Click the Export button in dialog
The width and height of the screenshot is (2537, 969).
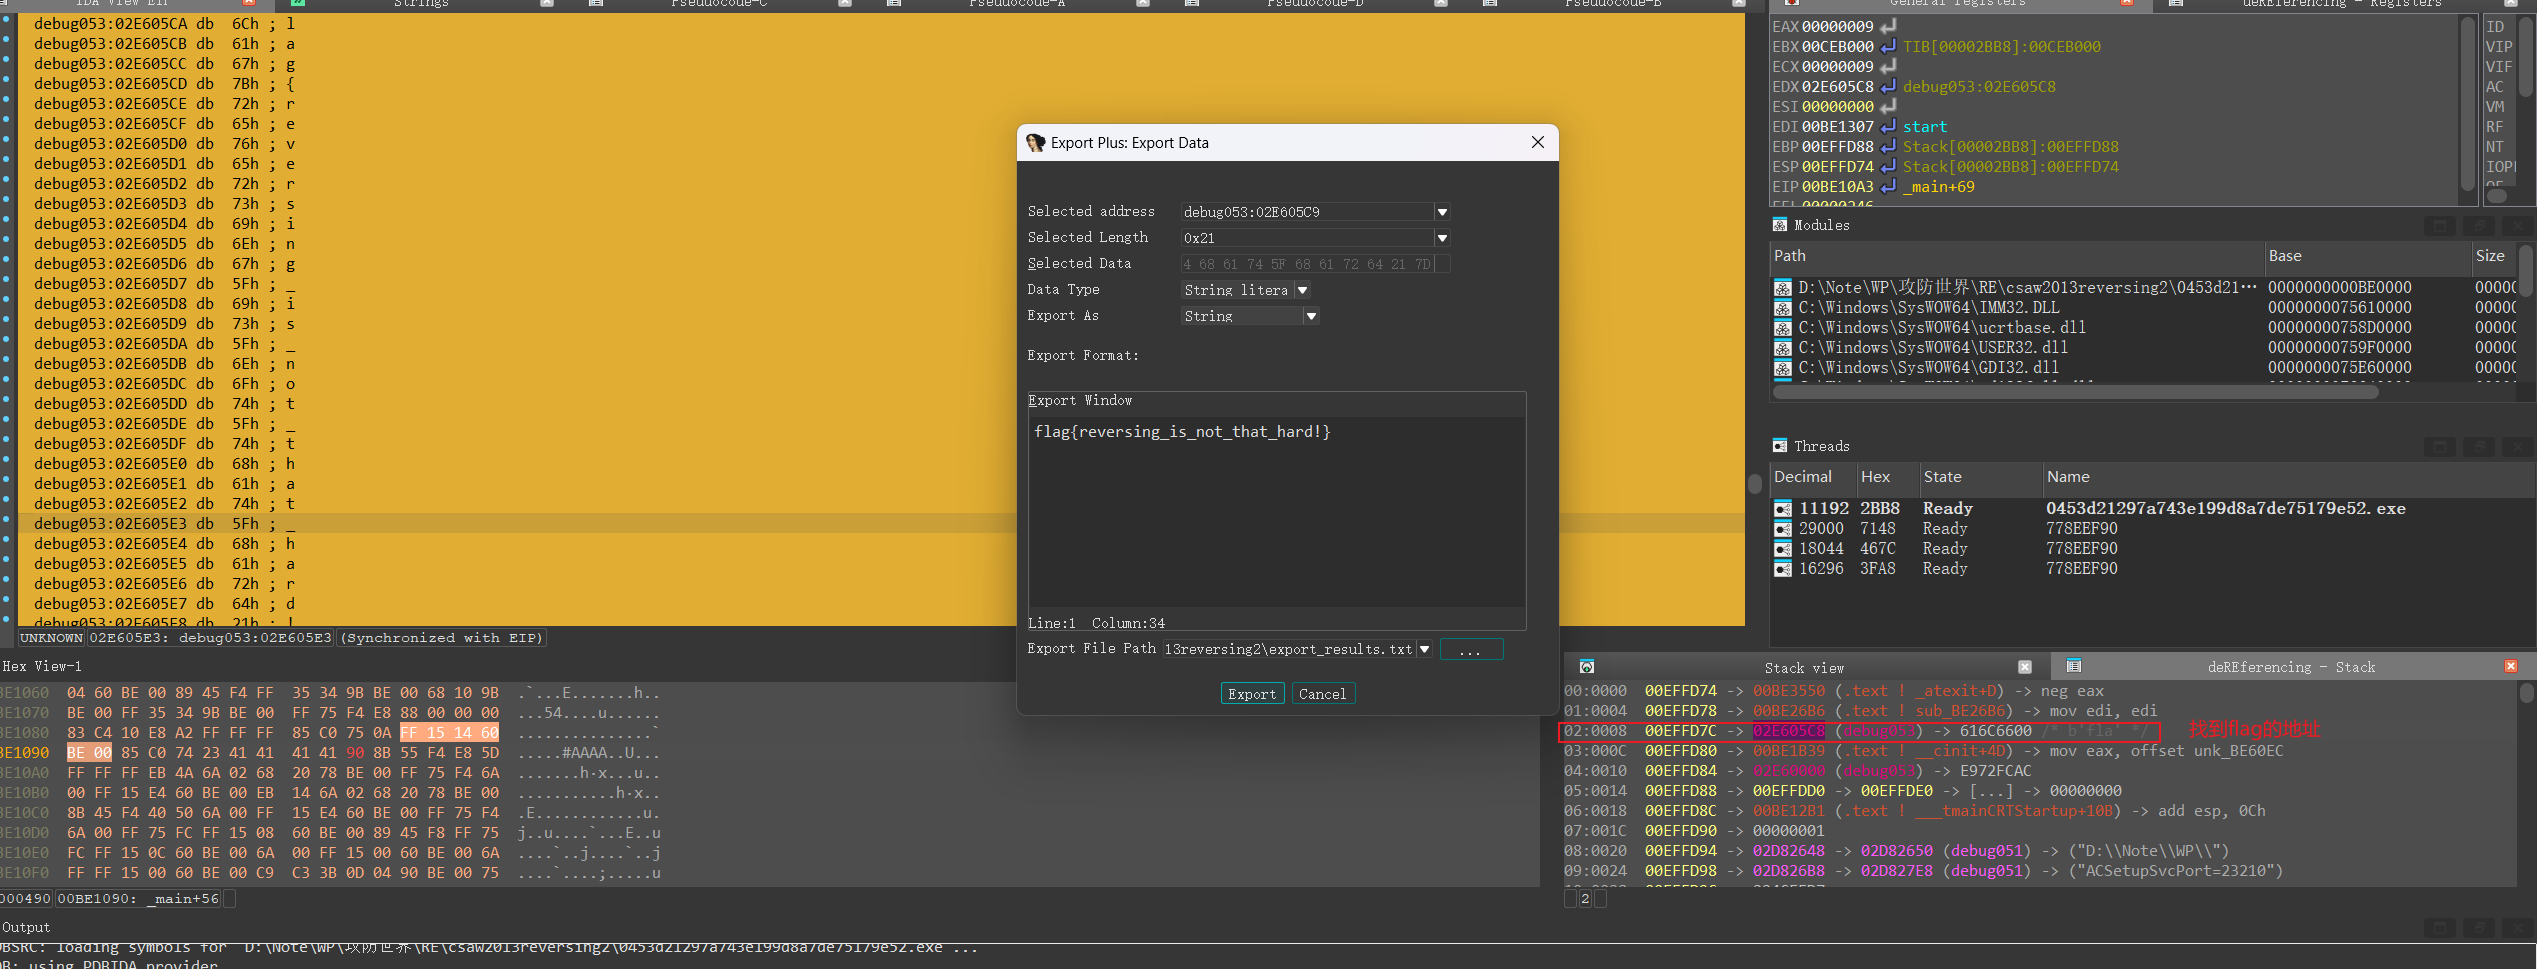tap(1252, 694)
